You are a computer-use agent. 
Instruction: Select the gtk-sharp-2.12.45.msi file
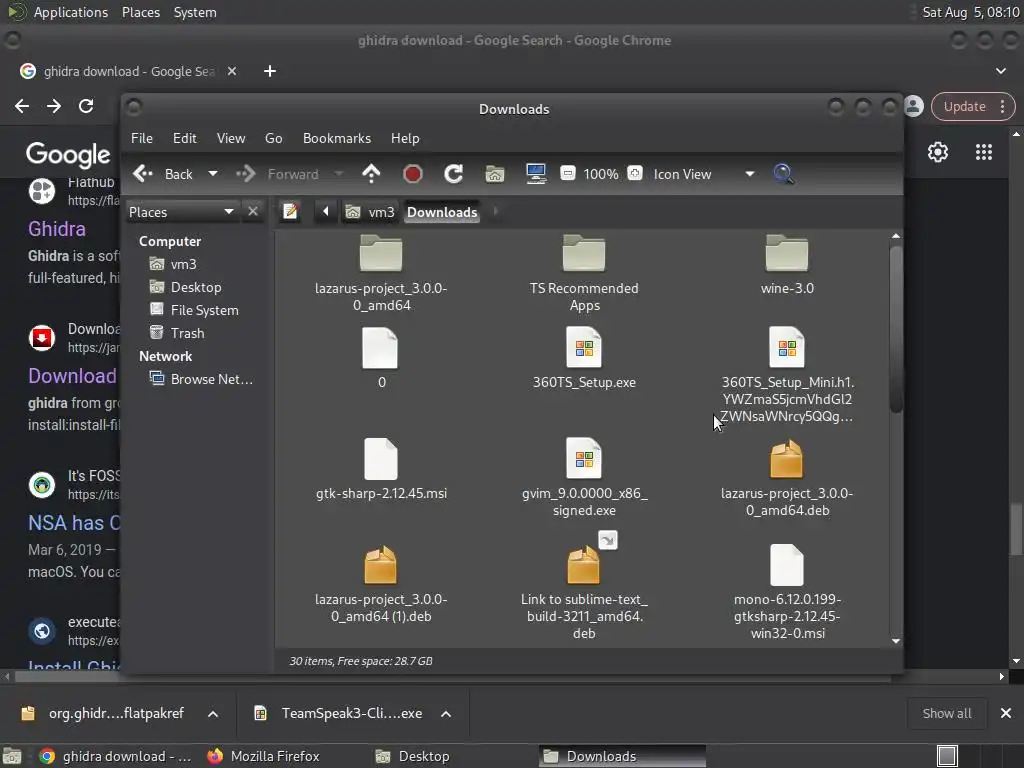point(381,469)
